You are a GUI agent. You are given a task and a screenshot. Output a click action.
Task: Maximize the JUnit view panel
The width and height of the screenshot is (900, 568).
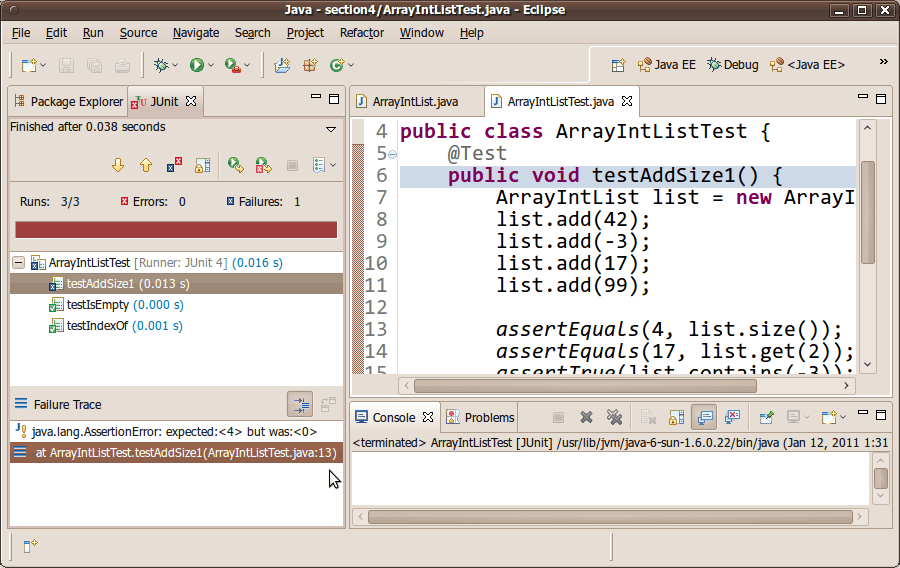pyautogui.click(x=334, y=99)
